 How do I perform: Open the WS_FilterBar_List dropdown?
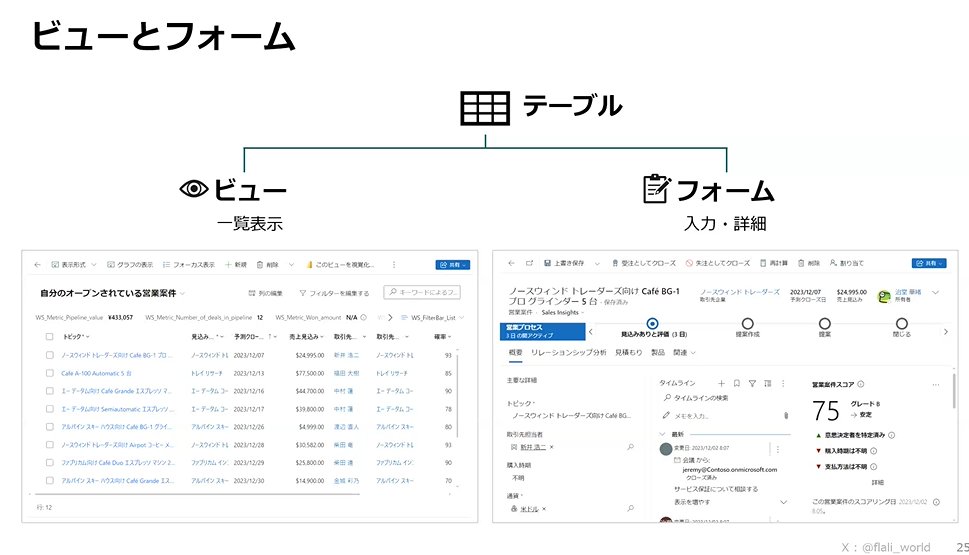pos(432,317)
